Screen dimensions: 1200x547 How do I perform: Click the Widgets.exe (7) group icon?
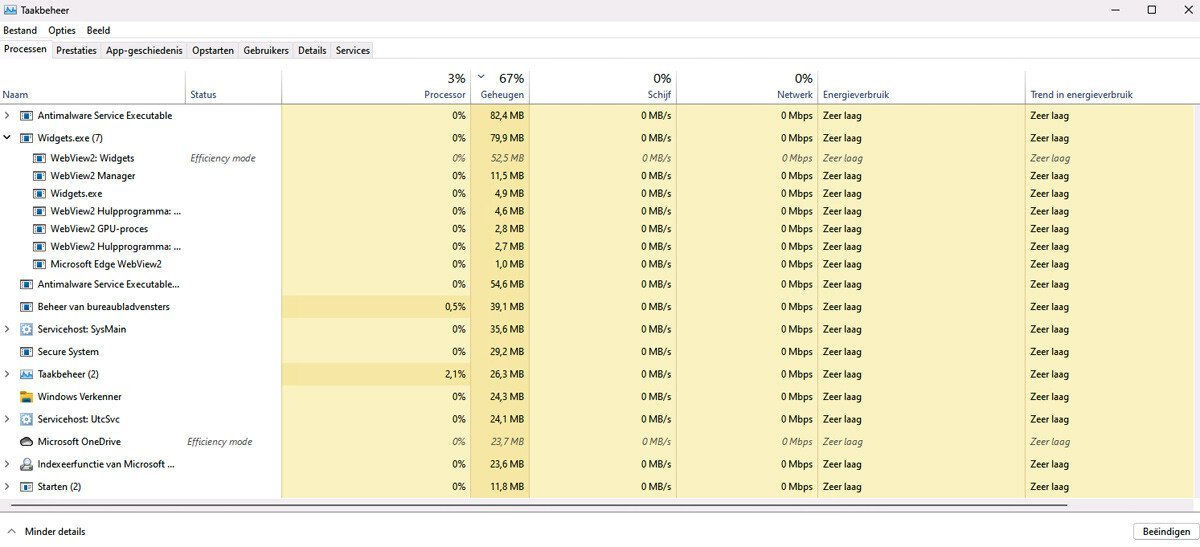click(x=26, y=138)
